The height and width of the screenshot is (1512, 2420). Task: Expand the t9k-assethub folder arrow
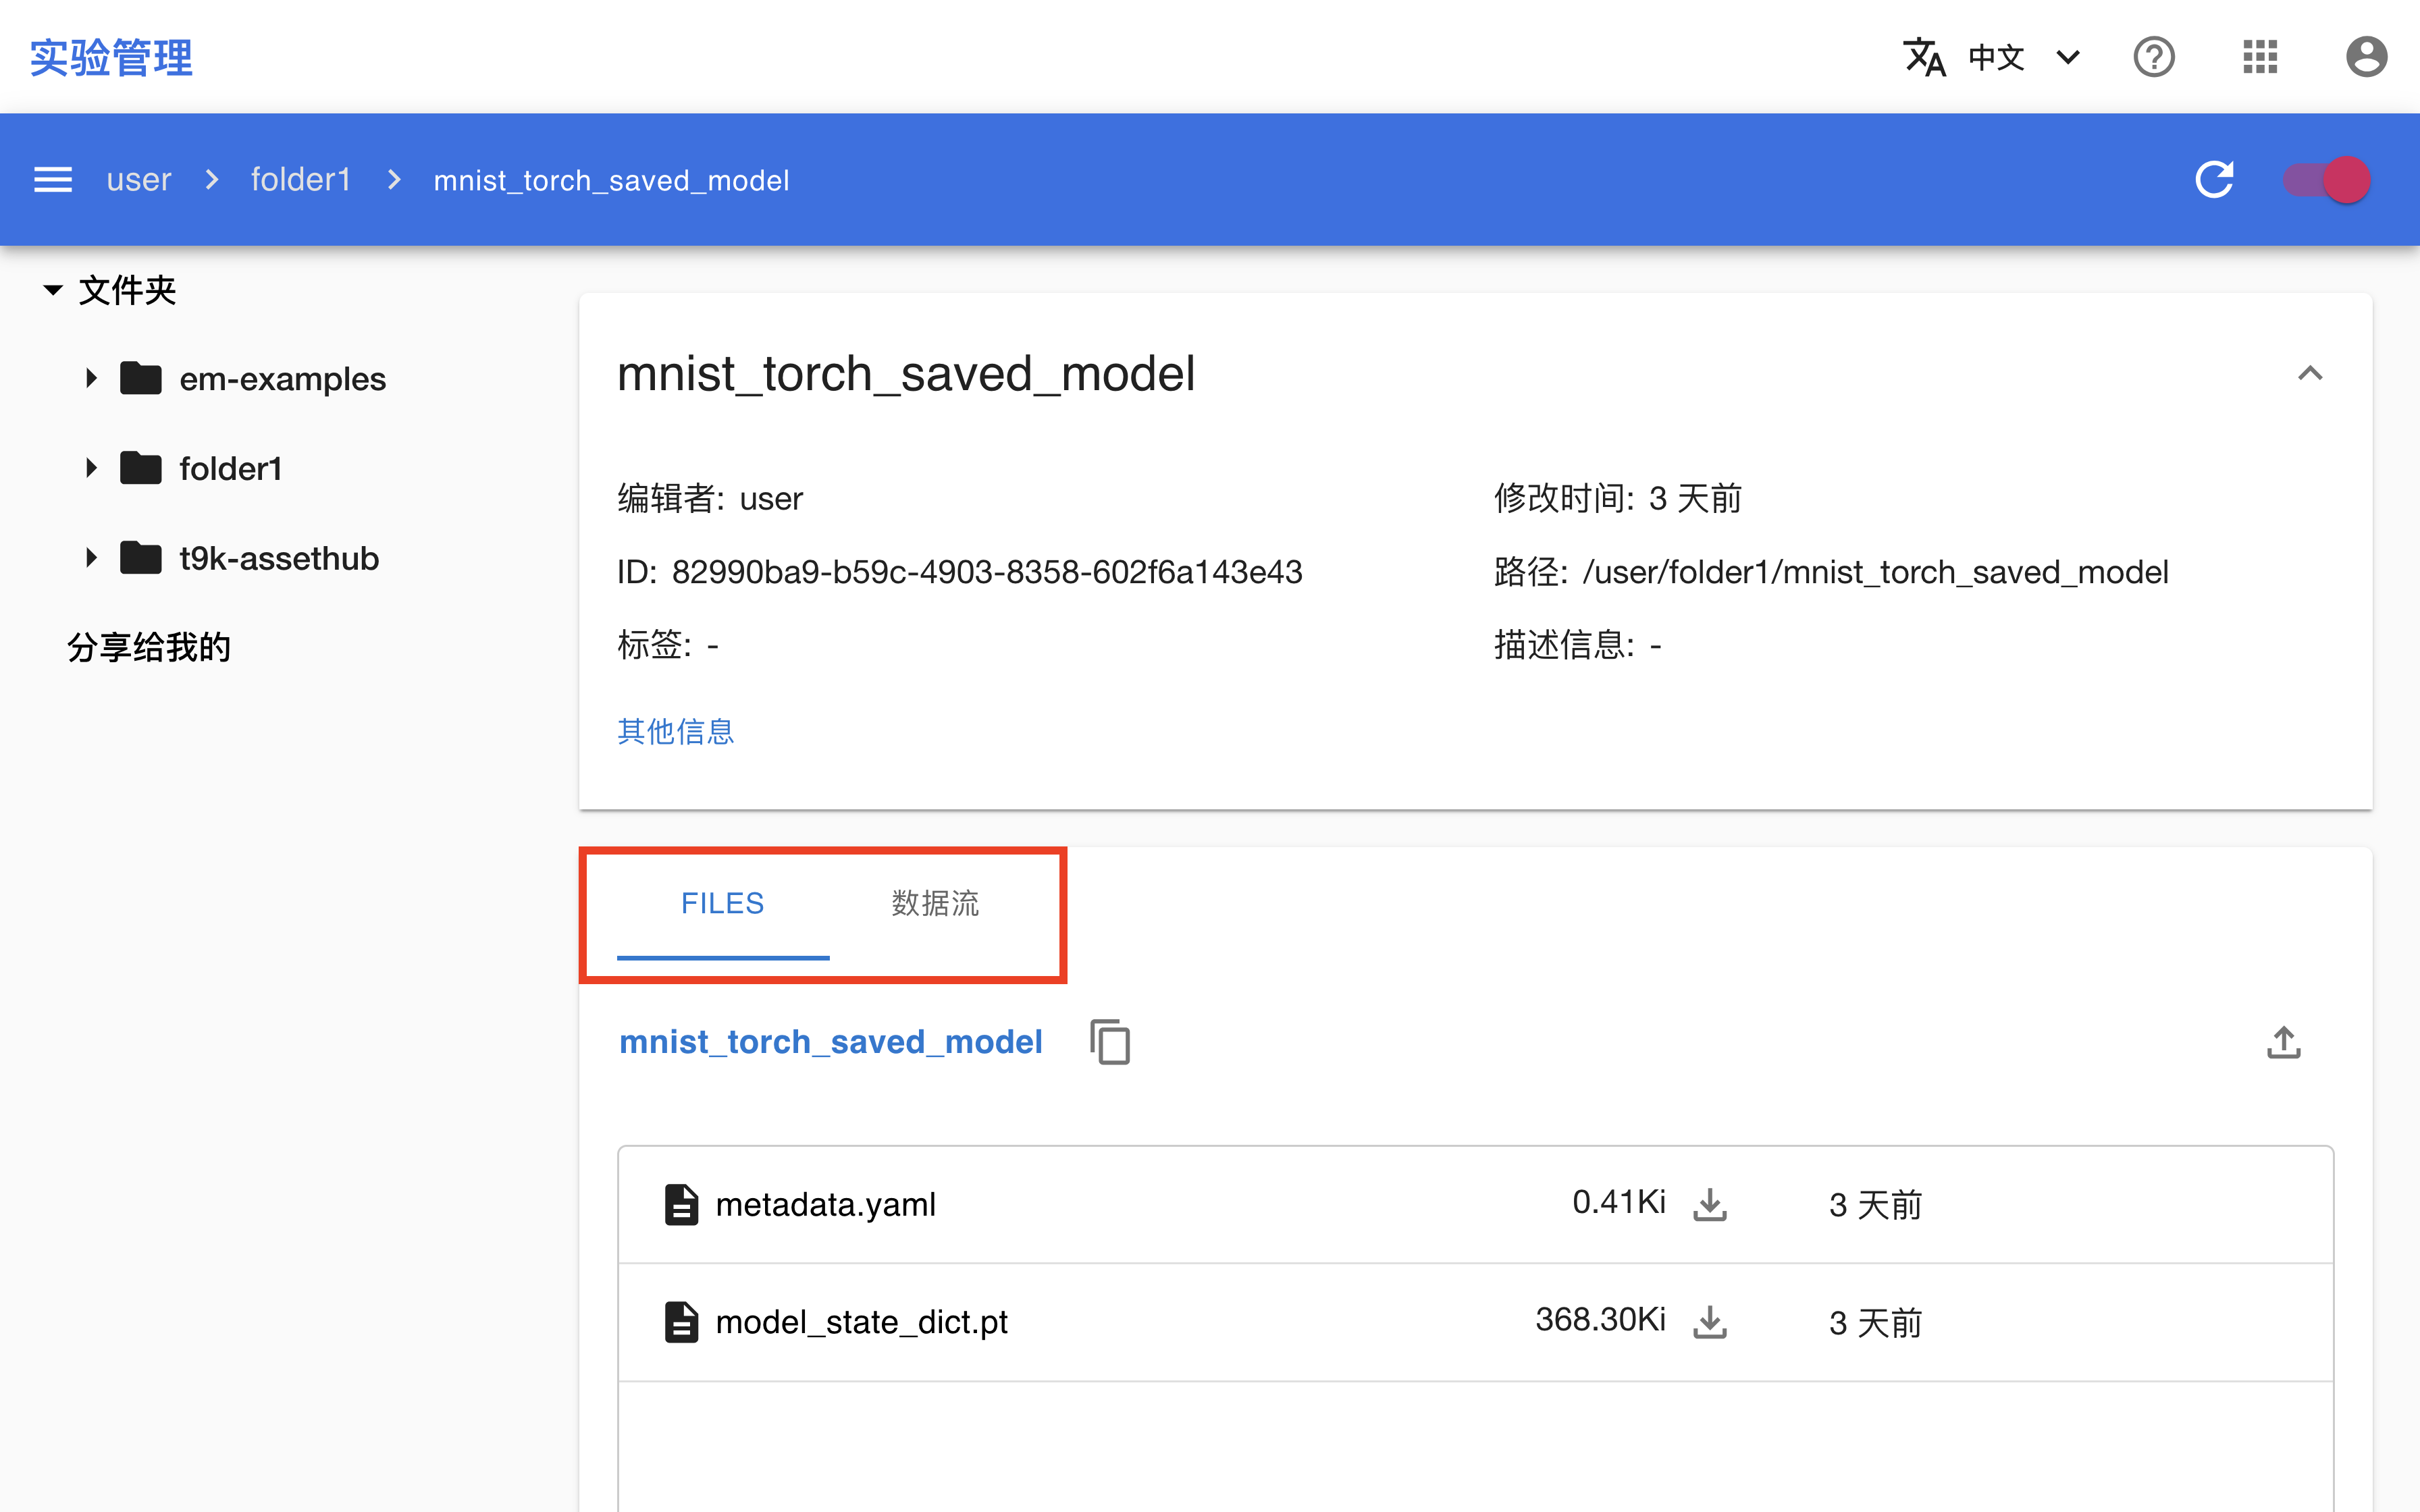point(91,558)
